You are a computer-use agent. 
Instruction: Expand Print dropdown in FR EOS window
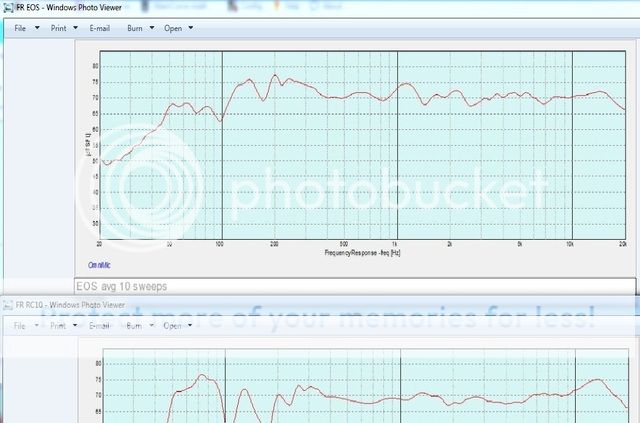point(65,27)
